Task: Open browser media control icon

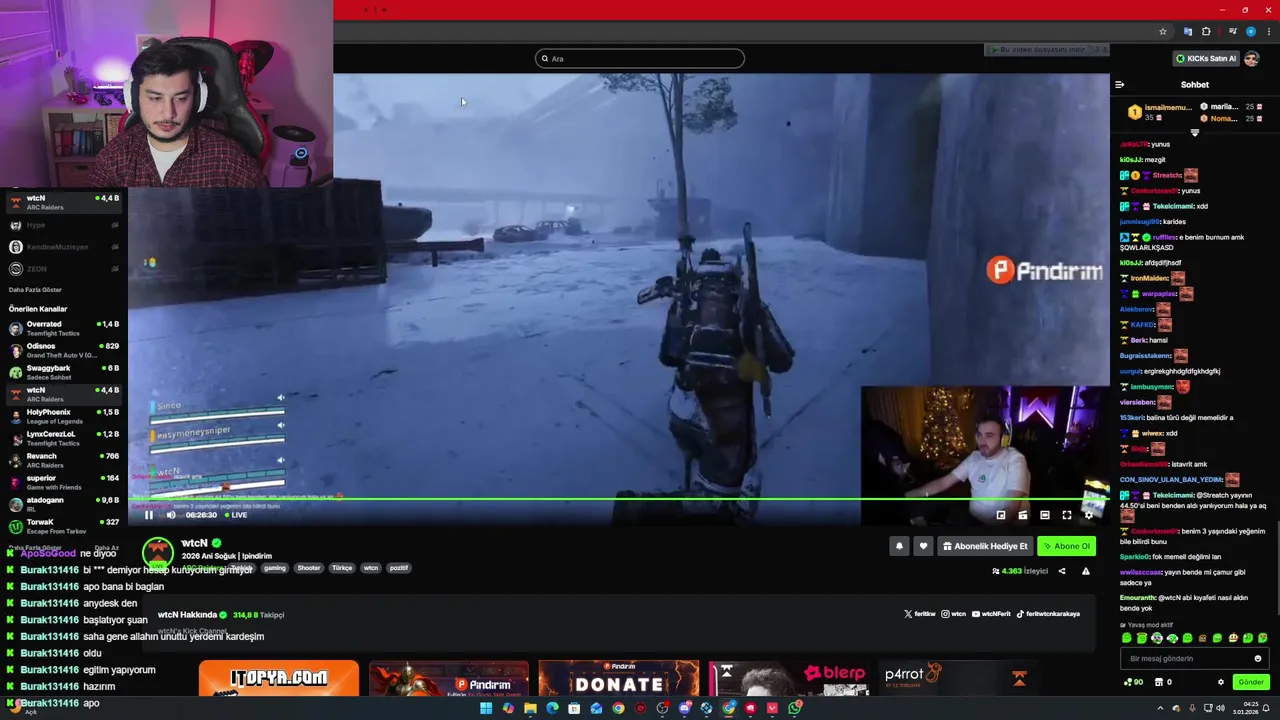Action: point(1233,32)
